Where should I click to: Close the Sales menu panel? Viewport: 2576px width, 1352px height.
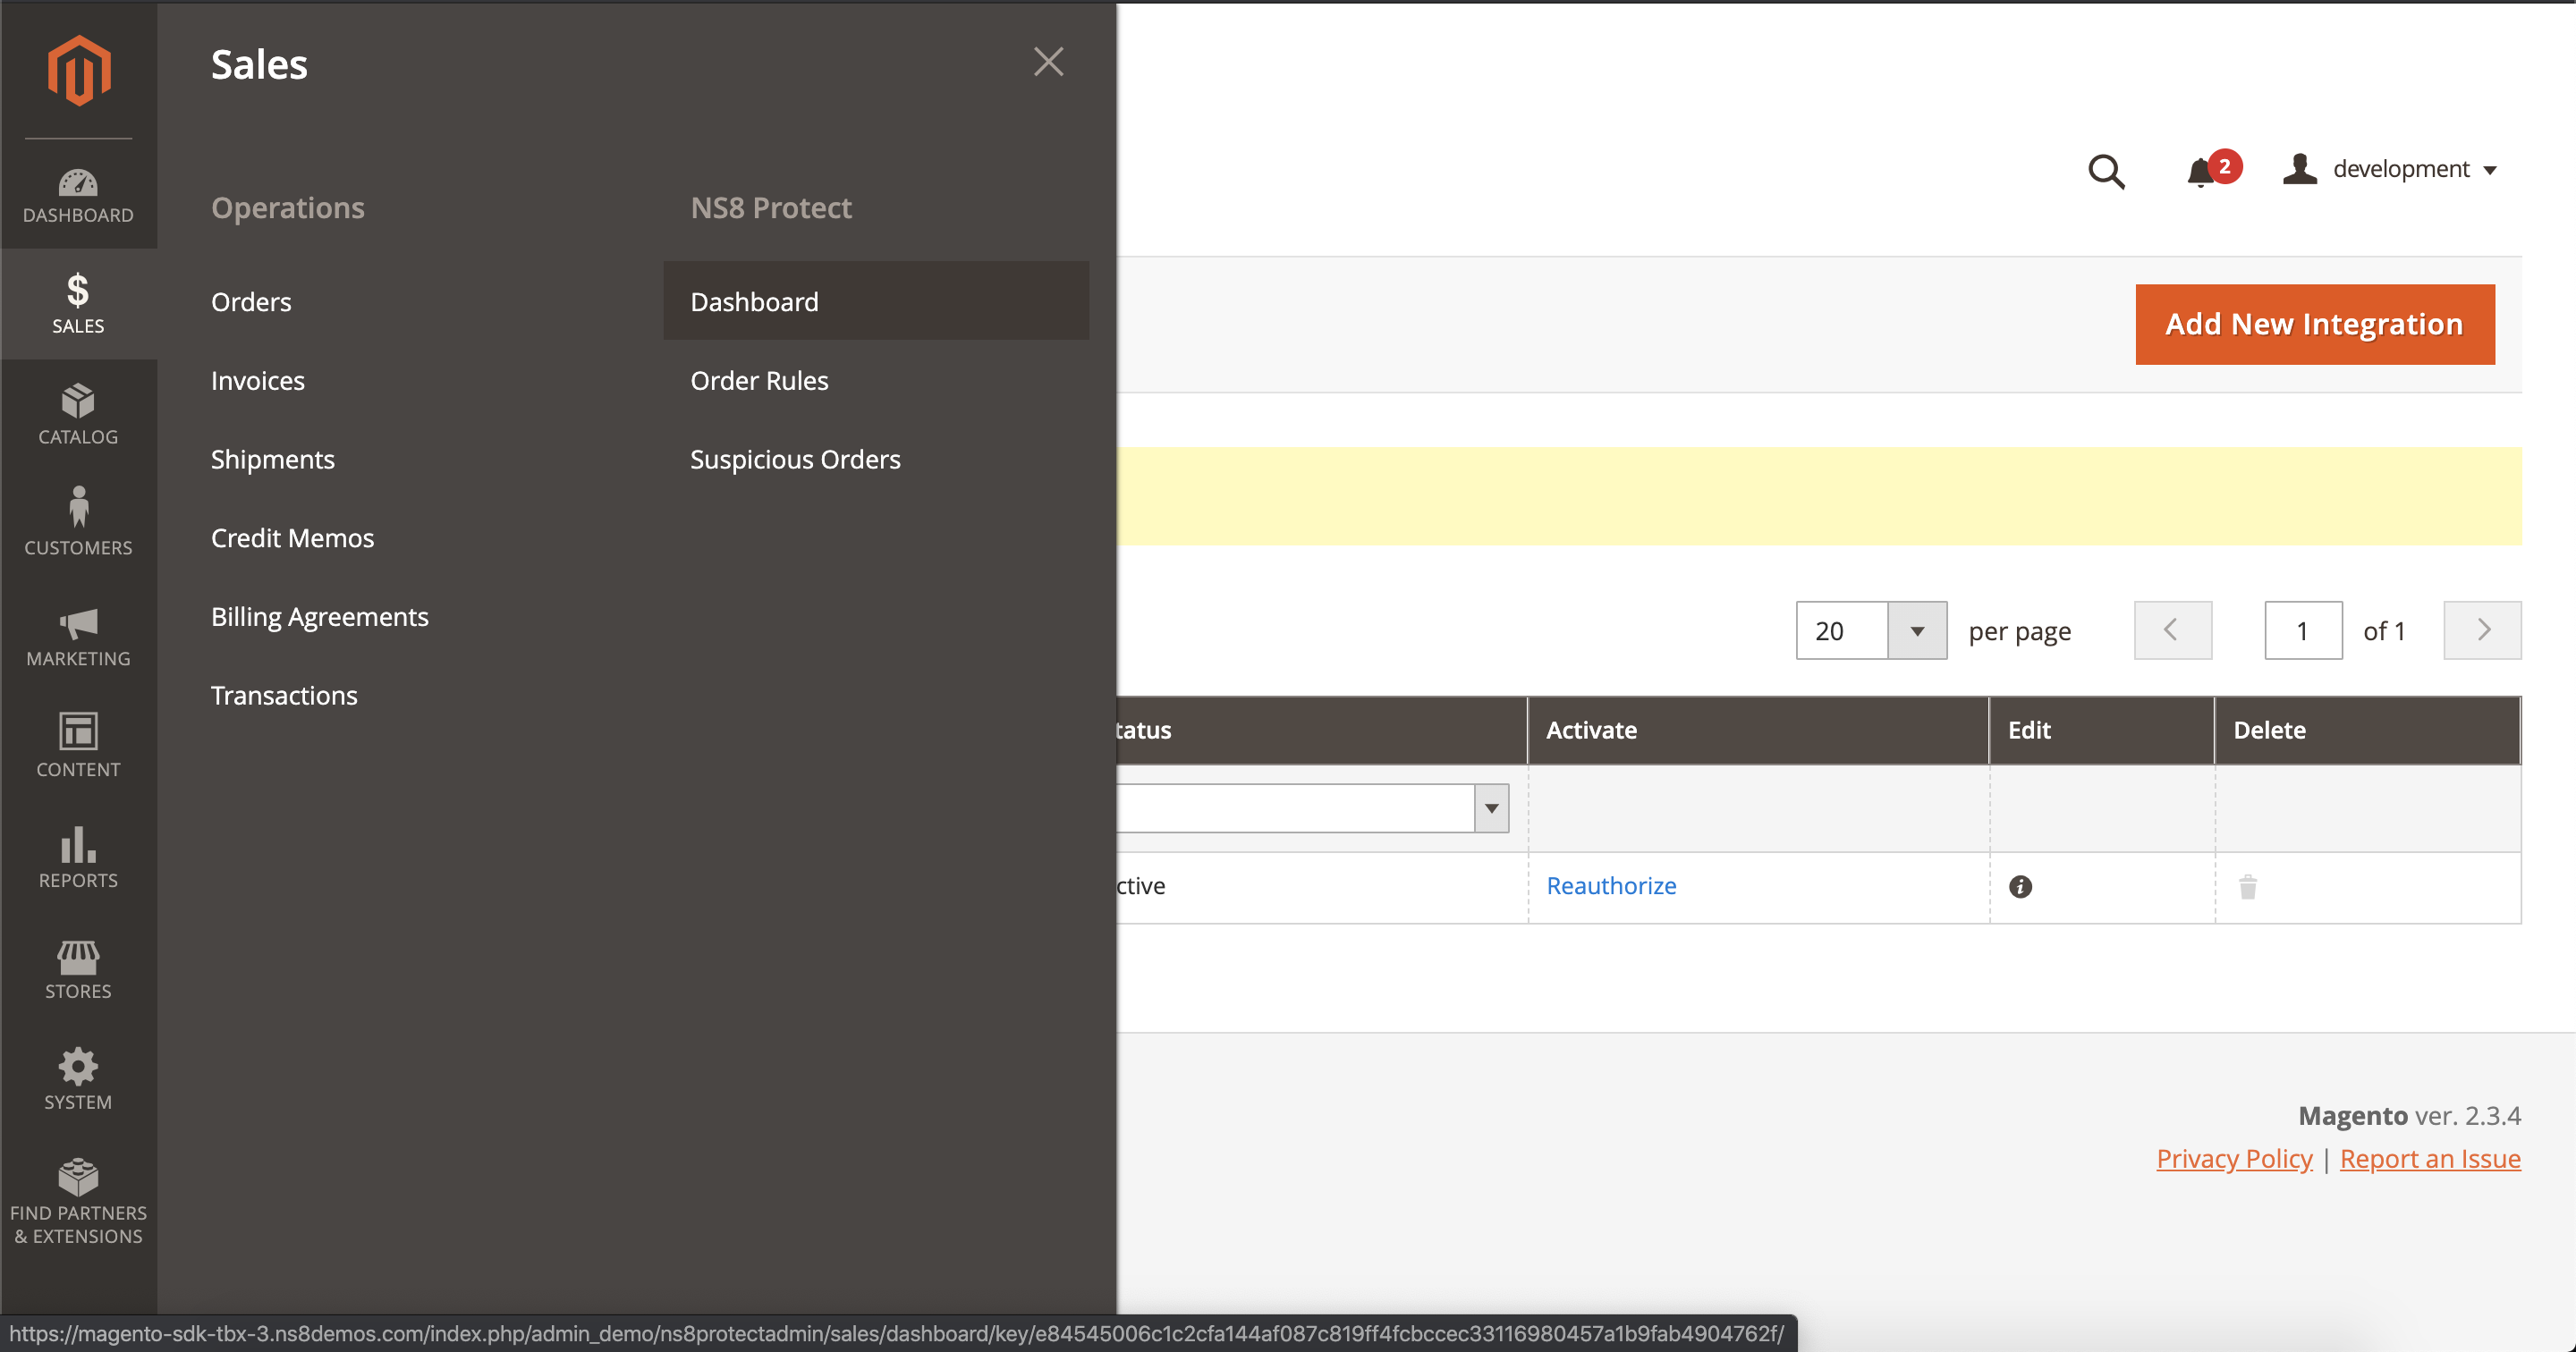(x=1048, y=62)
